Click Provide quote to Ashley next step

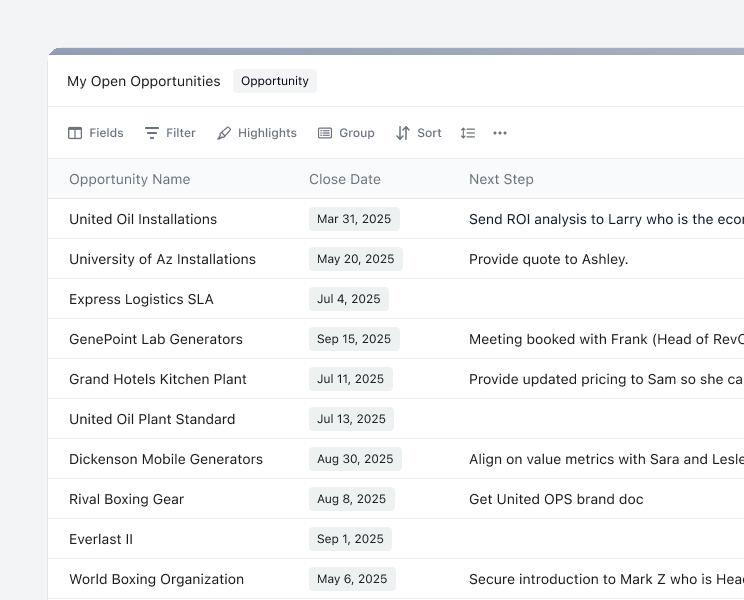[549, 259]
